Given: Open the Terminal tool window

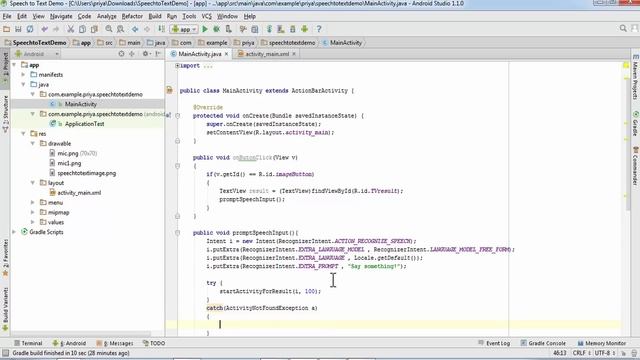Looking at the screenshot, I should coord(28,343).
